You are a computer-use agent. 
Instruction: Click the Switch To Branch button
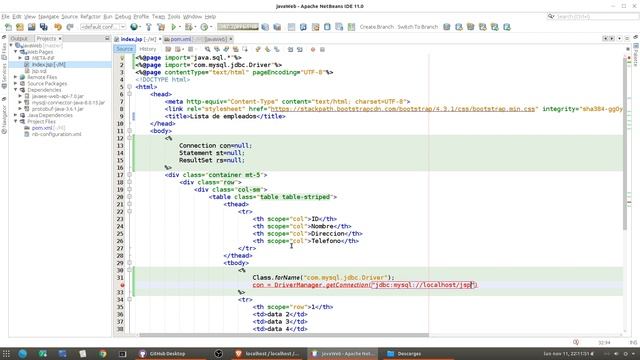pyautogui.click(x=418, y=27)
